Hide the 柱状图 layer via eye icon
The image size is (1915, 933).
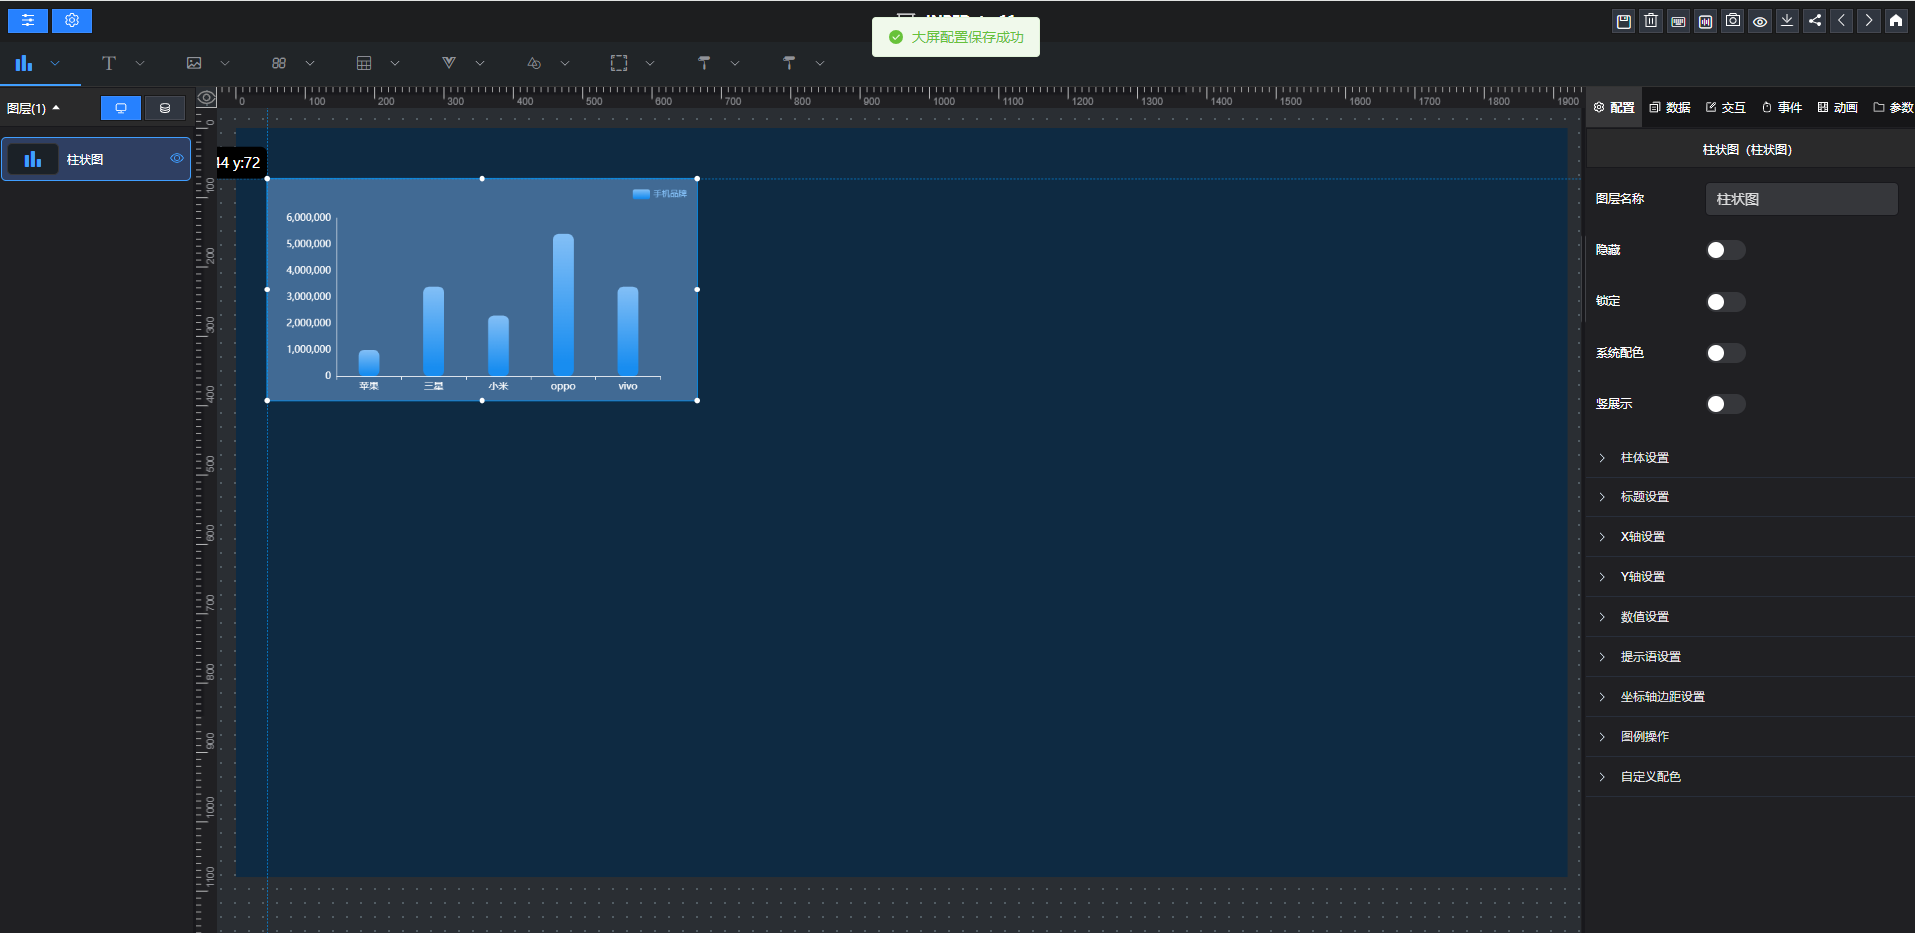(177, 159)
